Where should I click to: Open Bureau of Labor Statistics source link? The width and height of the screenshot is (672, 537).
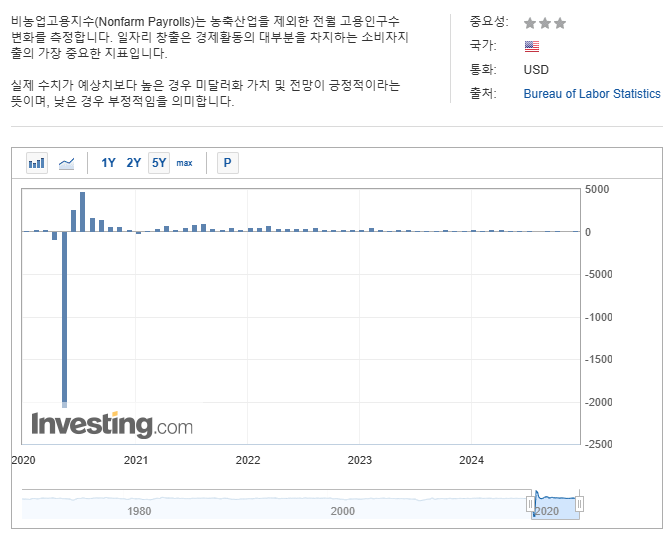coord(592,94)
